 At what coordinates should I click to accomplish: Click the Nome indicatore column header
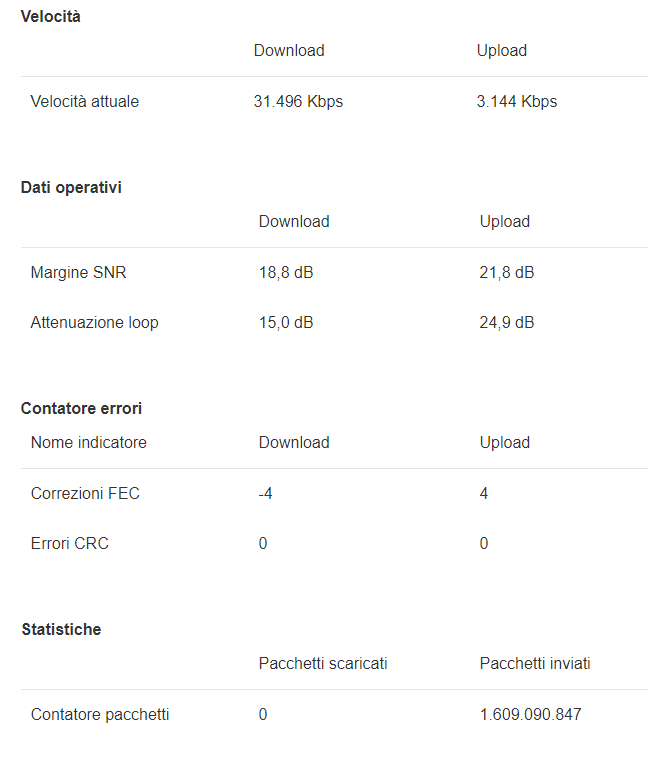pyautogui.click(x=89, y=443)
